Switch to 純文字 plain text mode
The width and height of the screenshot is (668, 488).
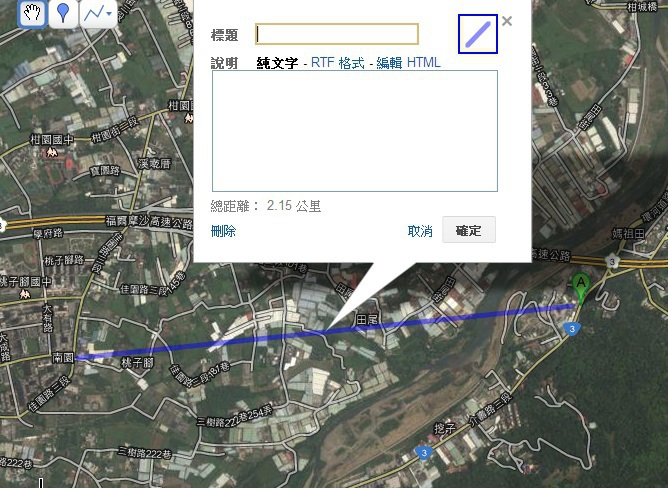(x=277, y=63)
